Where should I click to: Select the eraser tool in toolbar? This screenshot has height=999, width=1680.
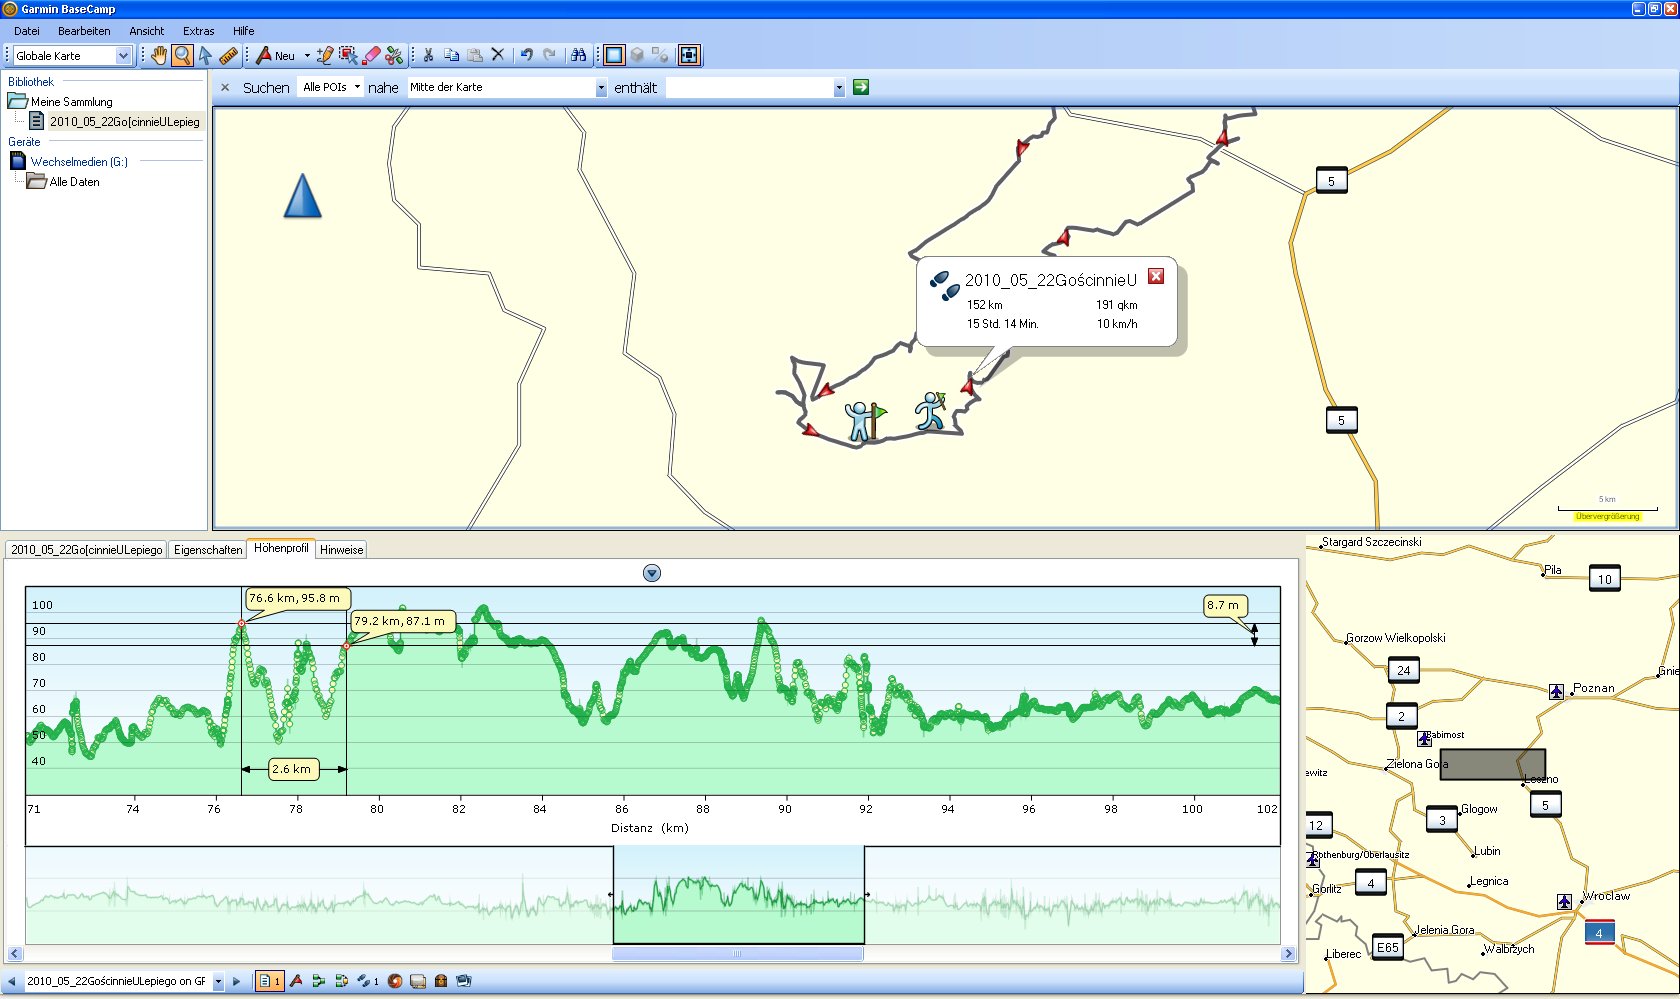click(x=371, y=55)
